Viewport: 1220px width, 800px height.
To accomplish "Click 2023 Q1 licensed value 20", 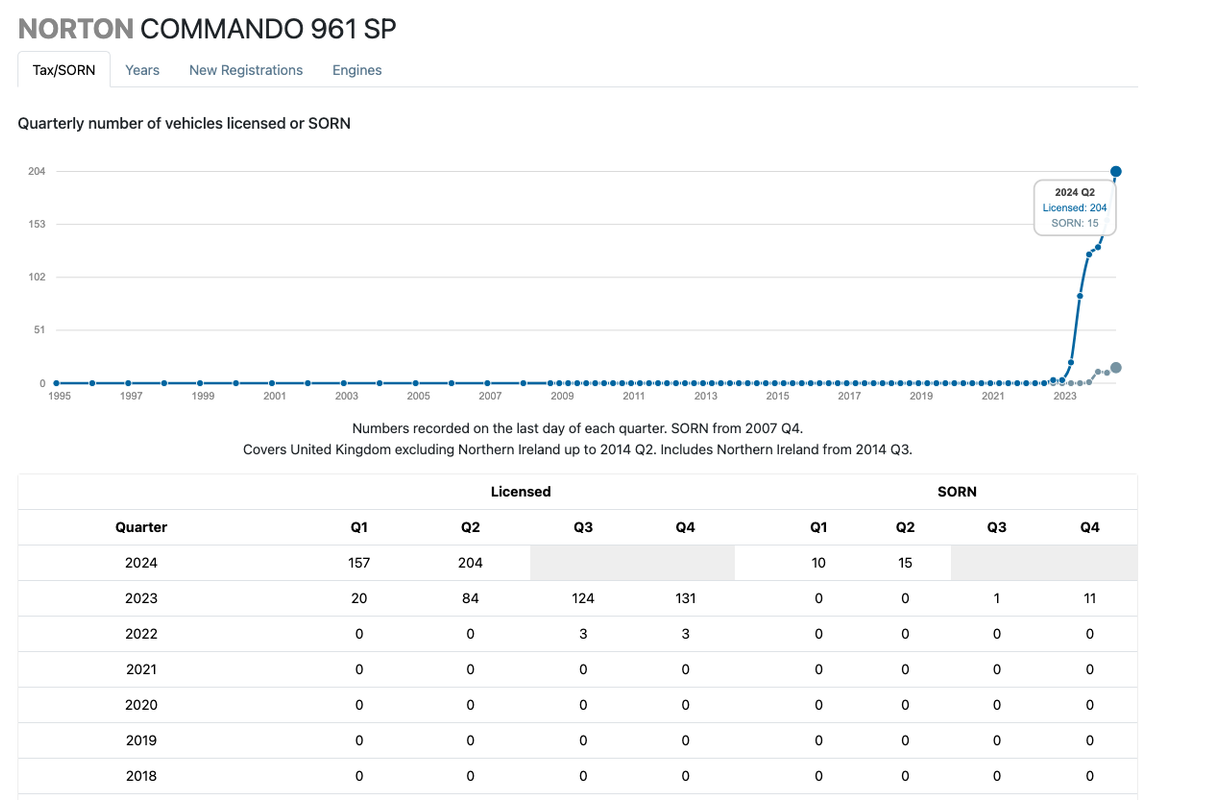I will click(359, 598).
